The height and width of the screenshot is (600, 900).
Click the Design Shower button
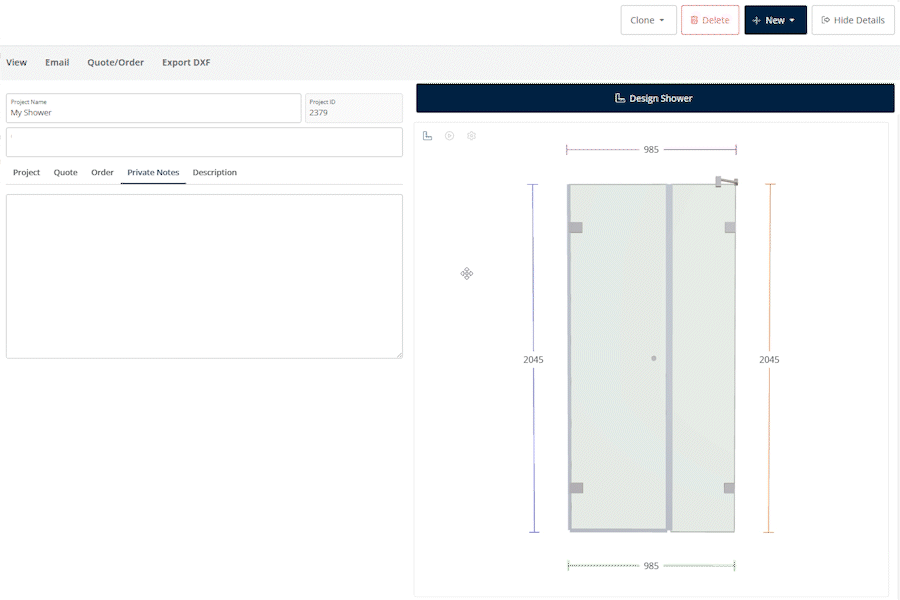click(654, 98)
